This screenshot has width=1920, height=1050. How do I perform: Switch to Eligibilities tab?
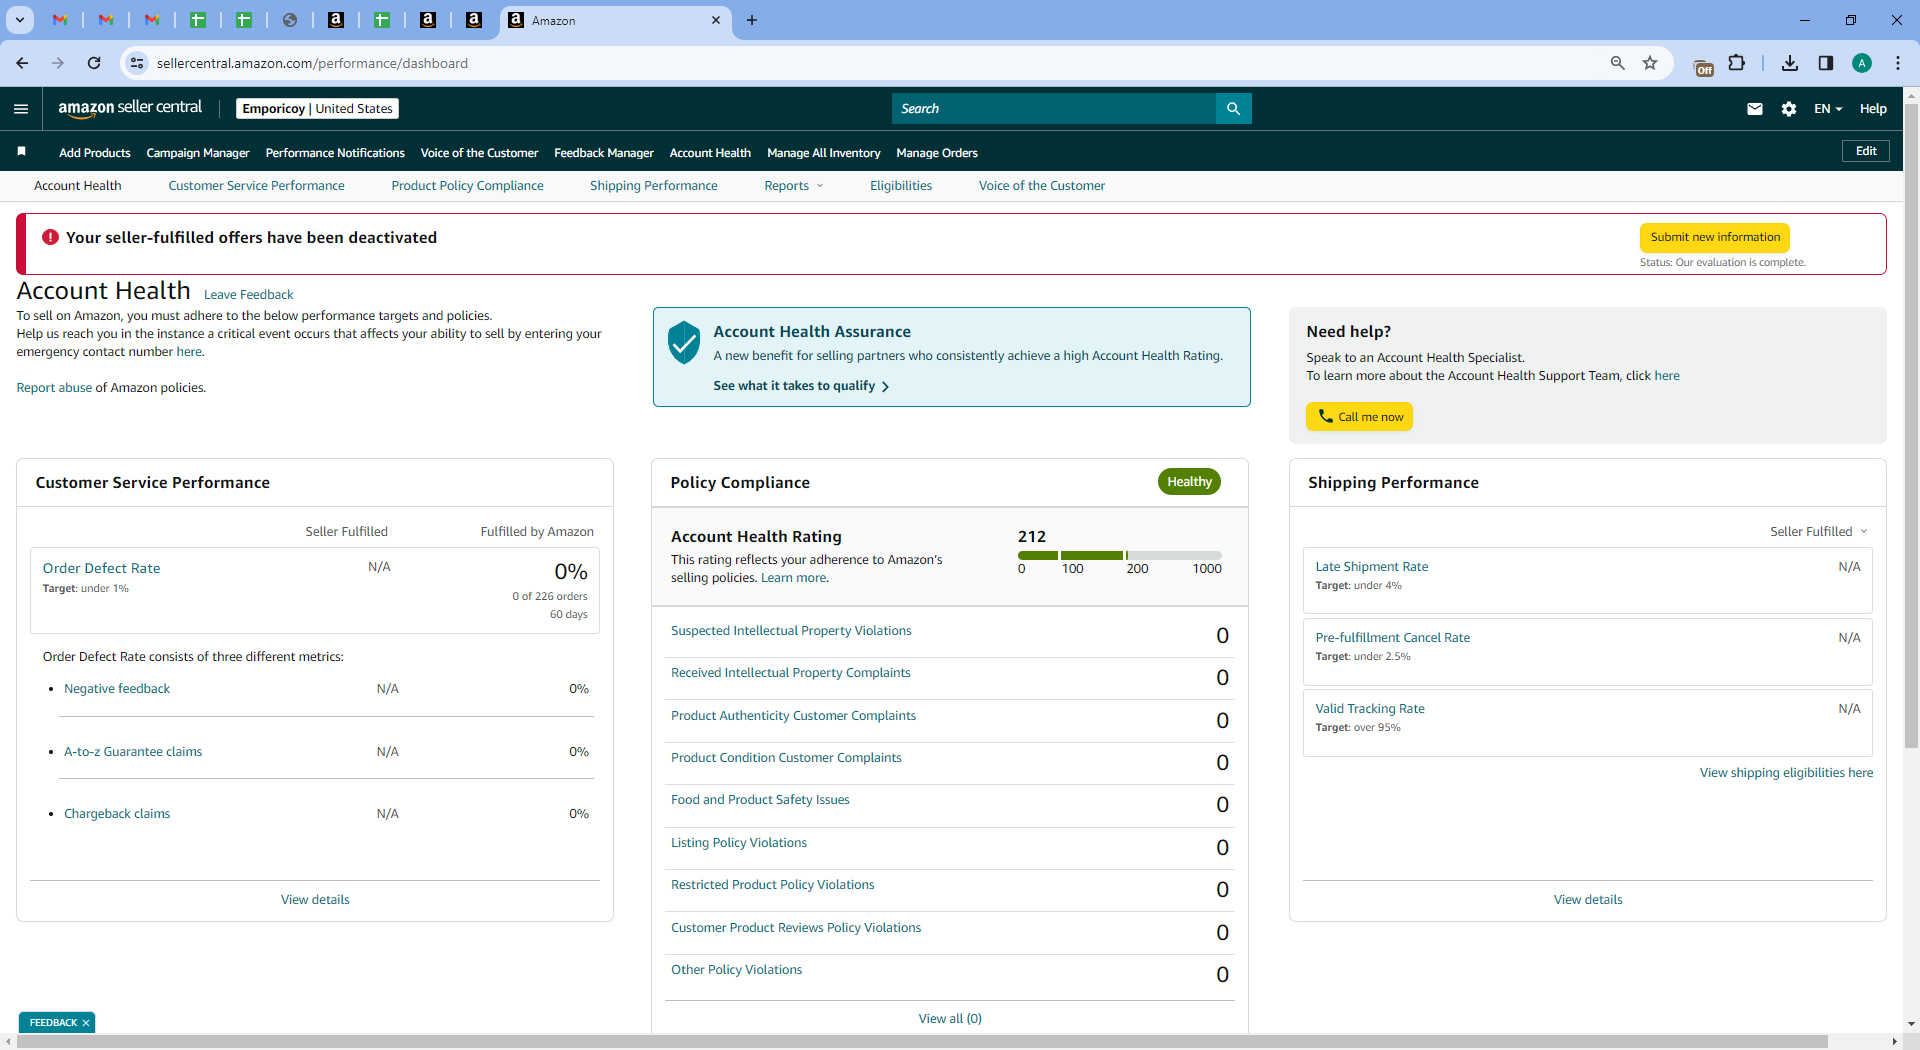click(901, 186)
